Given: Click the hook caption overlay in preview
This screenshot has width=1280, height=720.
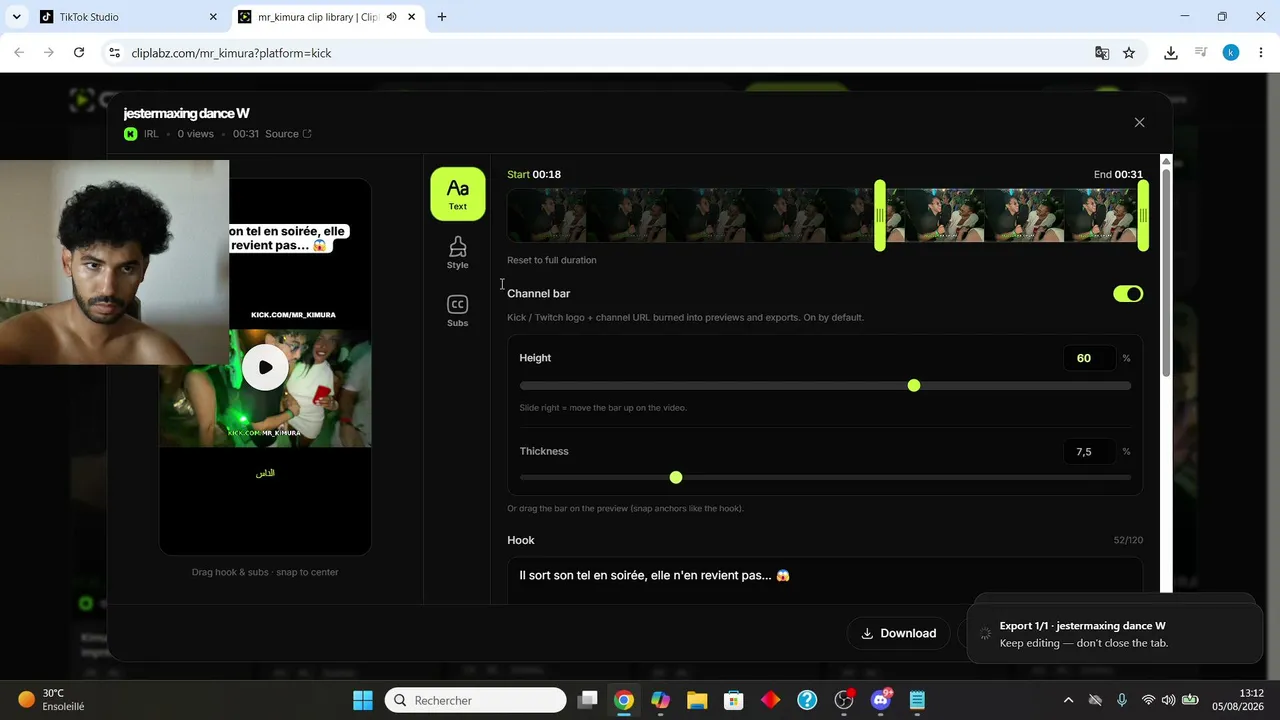Looking at the screenshot, I should point(288,238).
